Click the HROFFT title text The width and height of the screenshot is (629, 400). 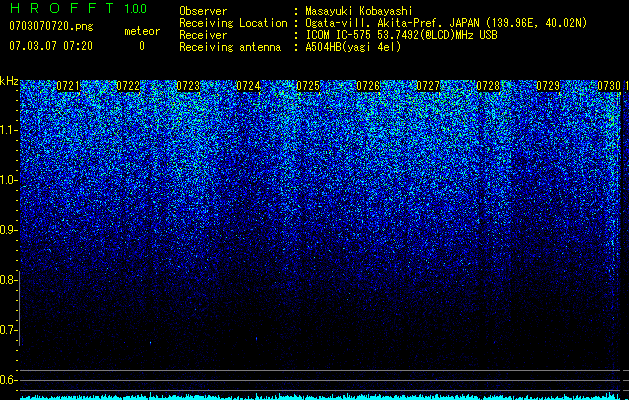click(62, 8)
